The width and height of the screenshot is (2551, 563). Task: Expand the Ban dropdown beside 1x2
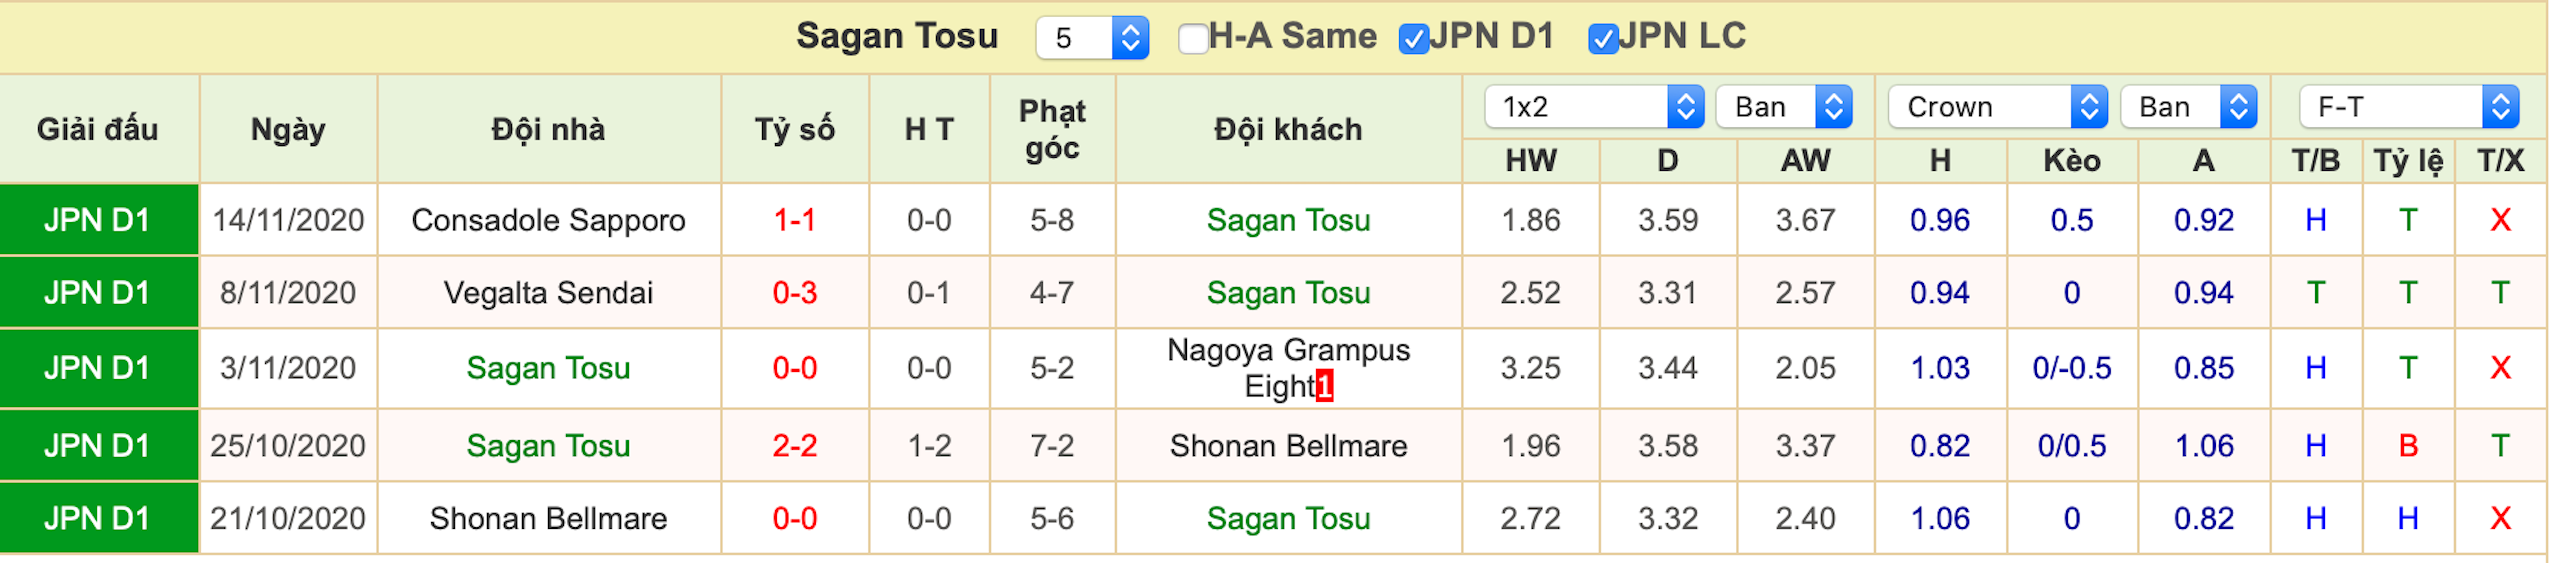tap(1784, 106)
